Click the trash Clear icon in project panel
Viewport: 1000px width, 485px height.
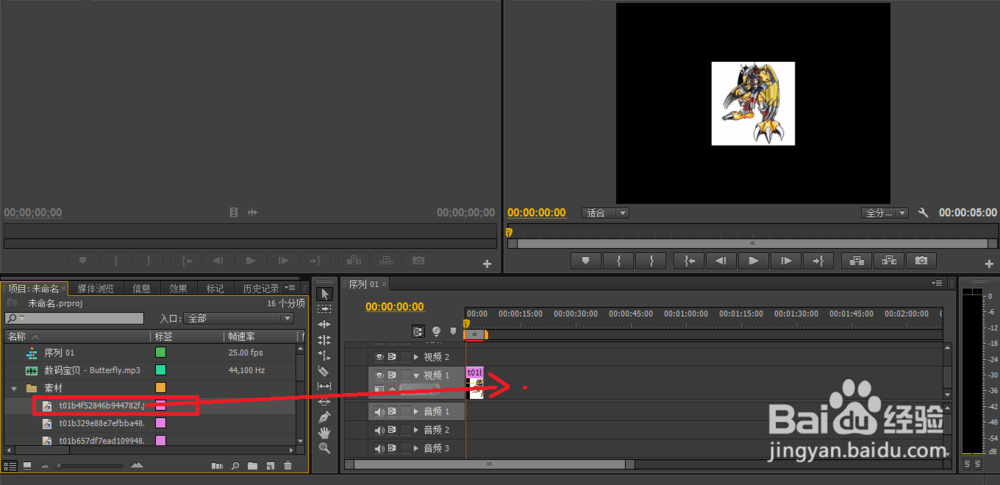click(x=288, y=466)
